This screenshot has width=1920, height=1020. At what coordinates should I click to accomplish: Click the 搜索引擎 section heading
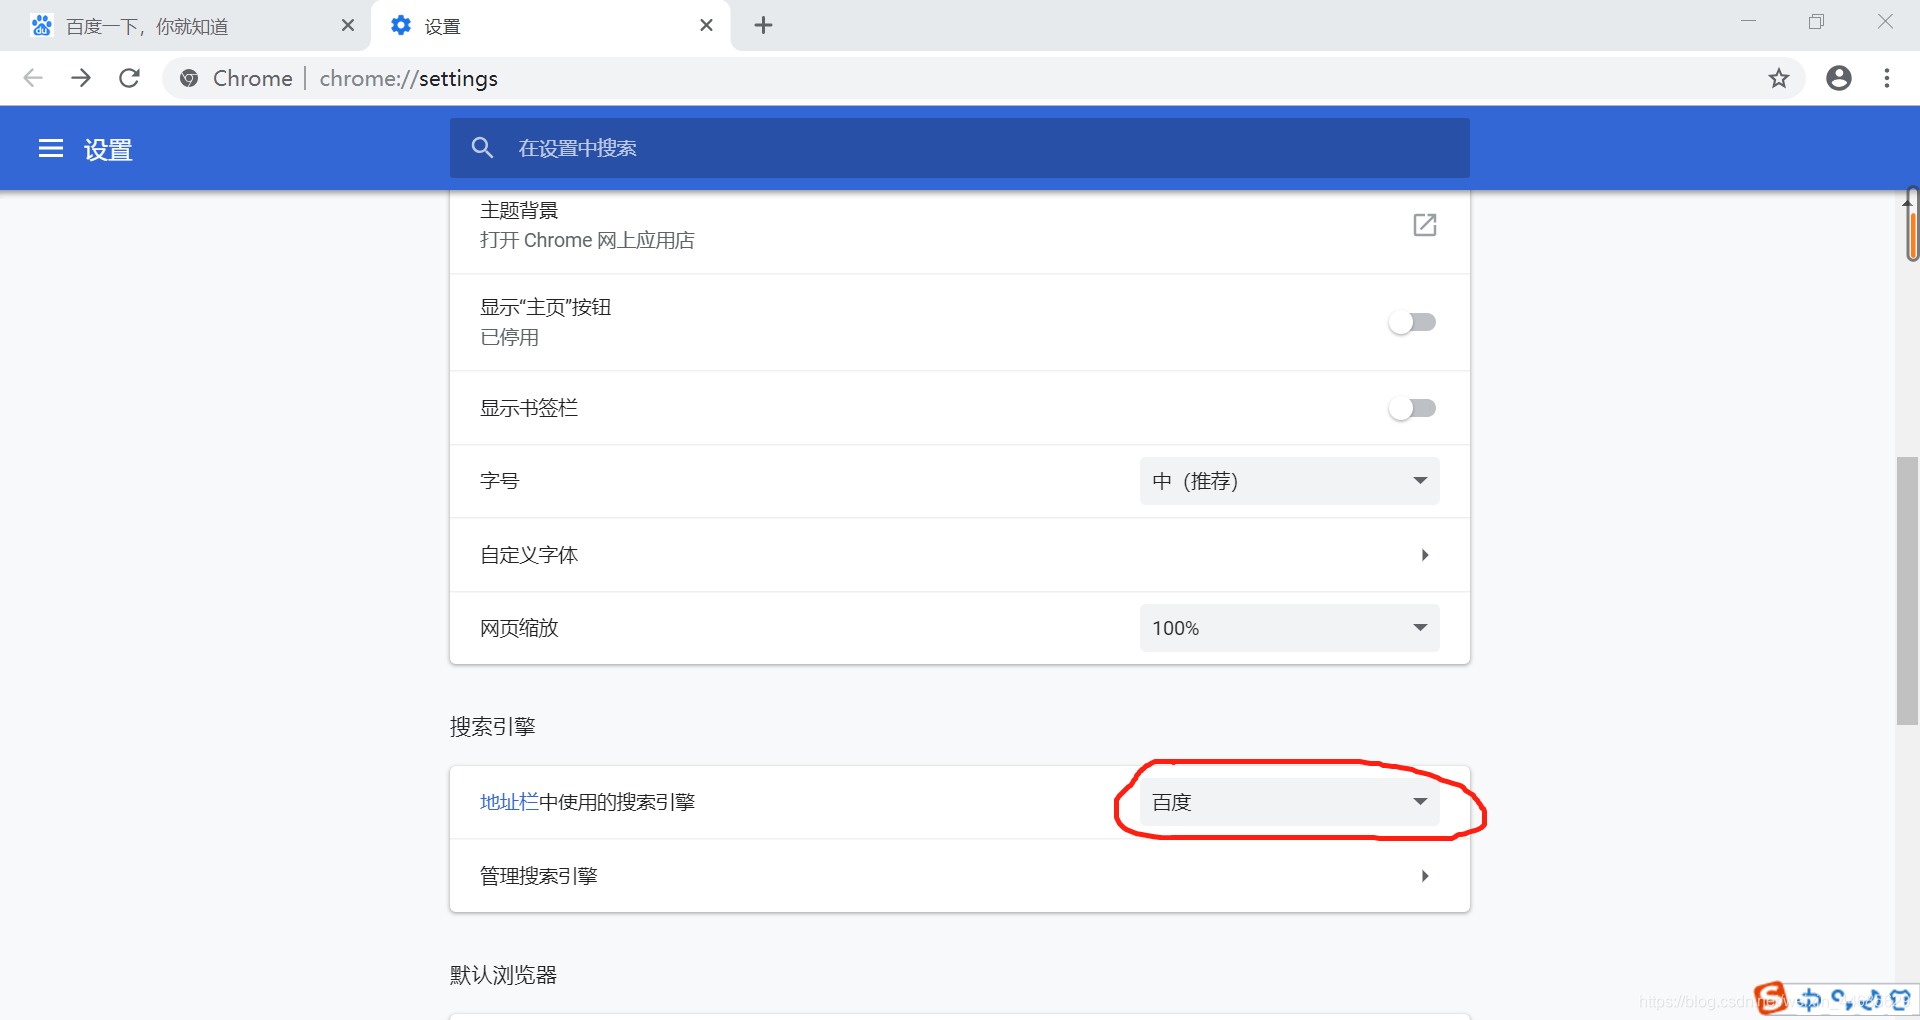tap(492, 727)
